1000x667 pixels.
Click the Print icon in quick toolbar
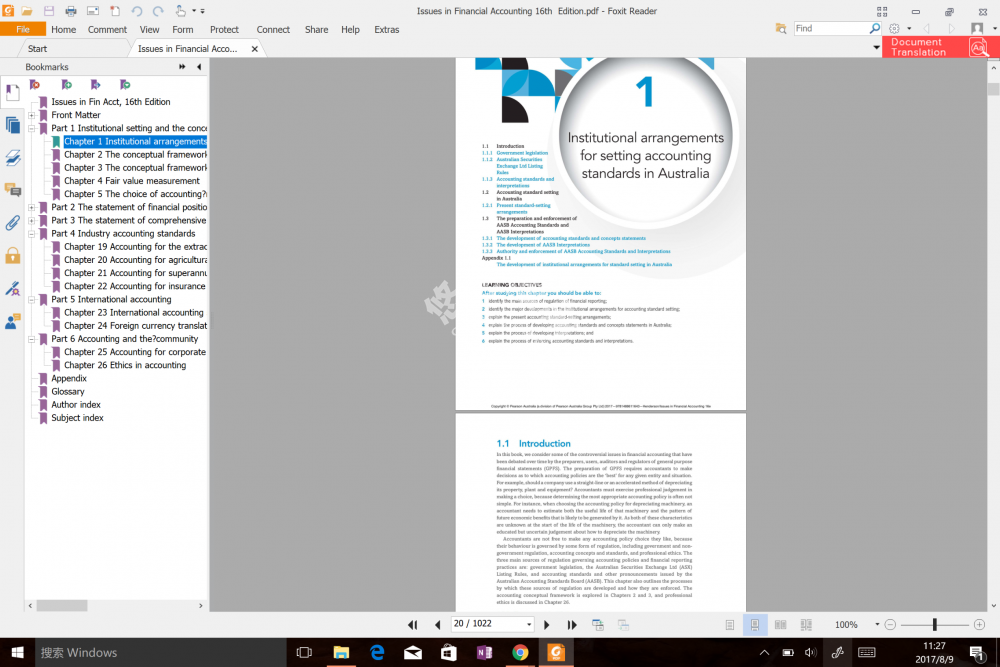tap(71, 11)
